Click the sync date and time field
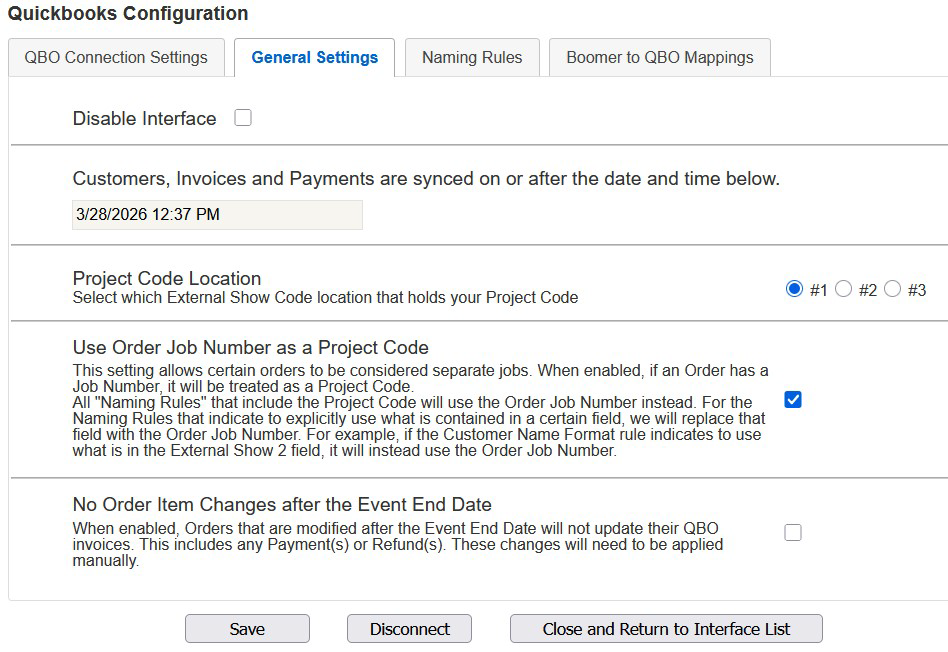This screenshot has width=948, height=652. pyautogui.click(x=217, y=215)
